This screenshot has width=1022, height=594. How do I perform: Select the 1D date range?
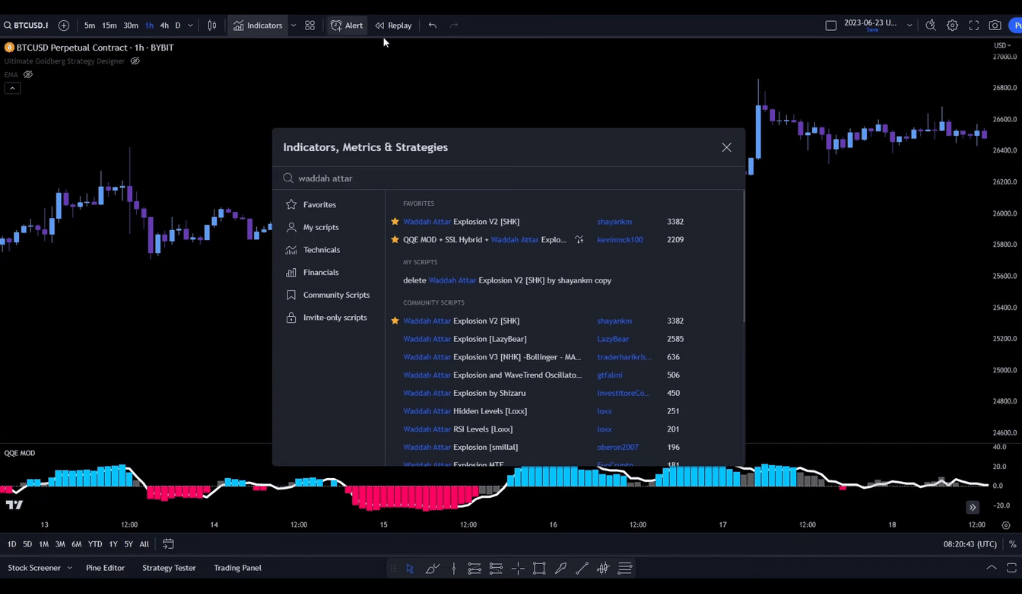[12, 544]
